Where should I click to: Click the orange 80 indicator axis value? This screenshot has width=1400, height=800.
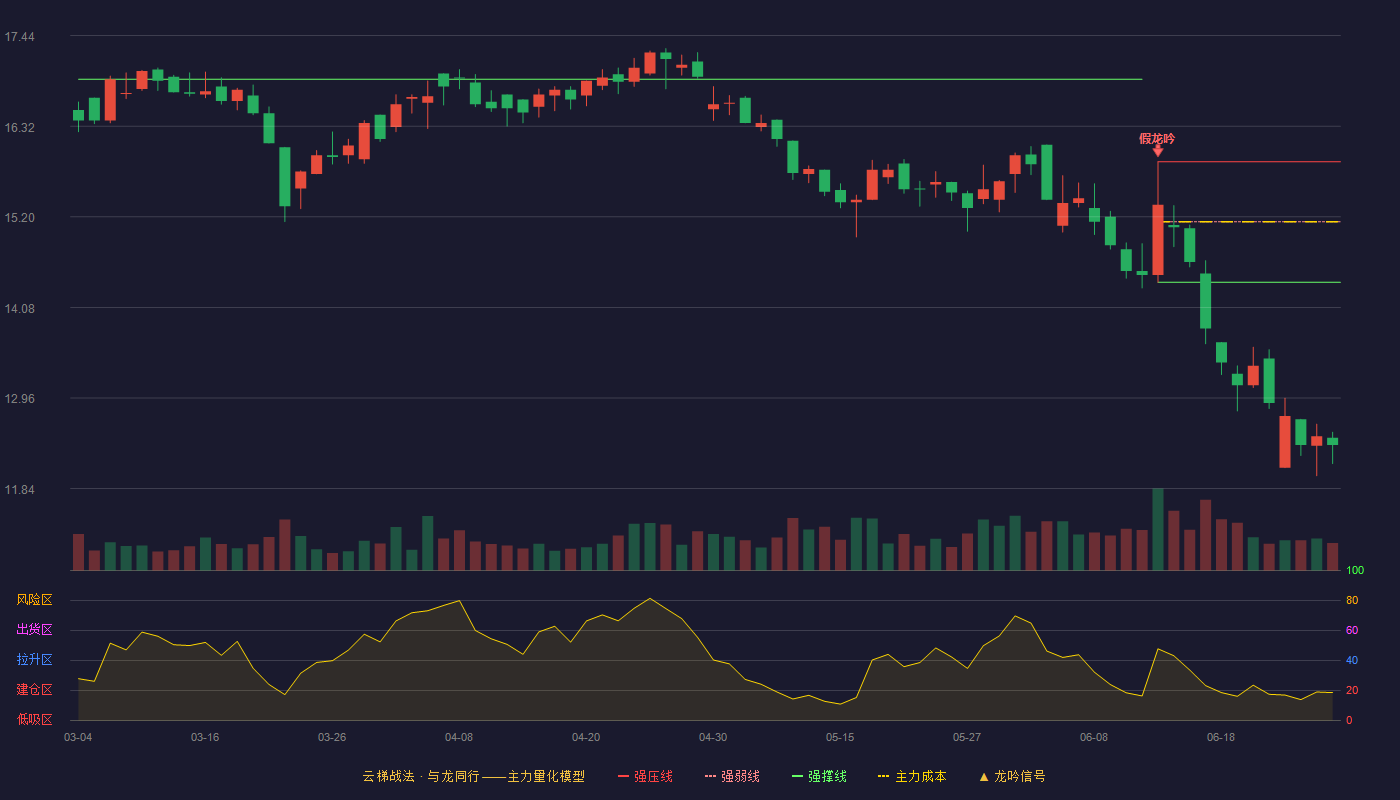(x=1352, y=600)
